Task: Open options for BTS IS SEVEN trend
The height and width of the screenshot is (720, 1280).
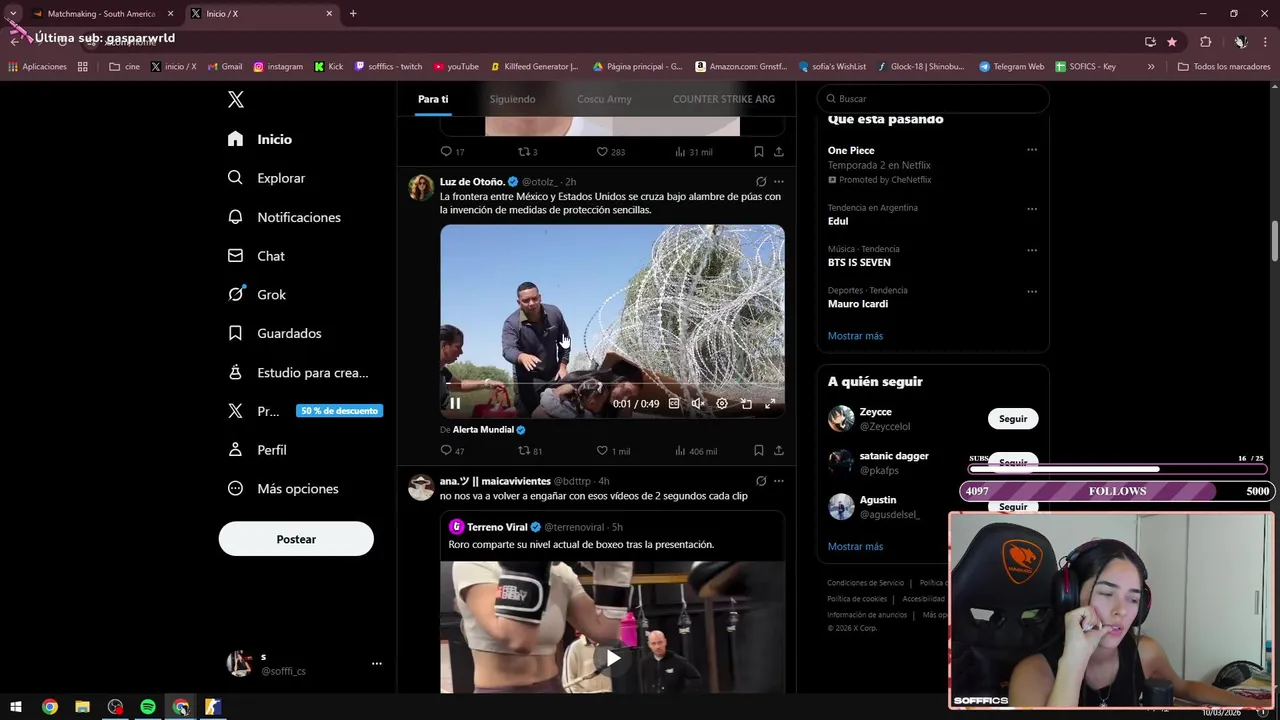Action: click(1032, 250)
